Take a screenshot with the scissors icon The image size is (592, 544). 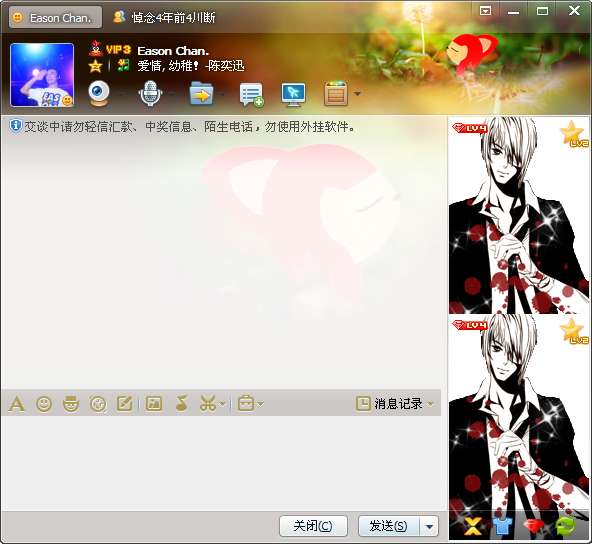(208, 403)
